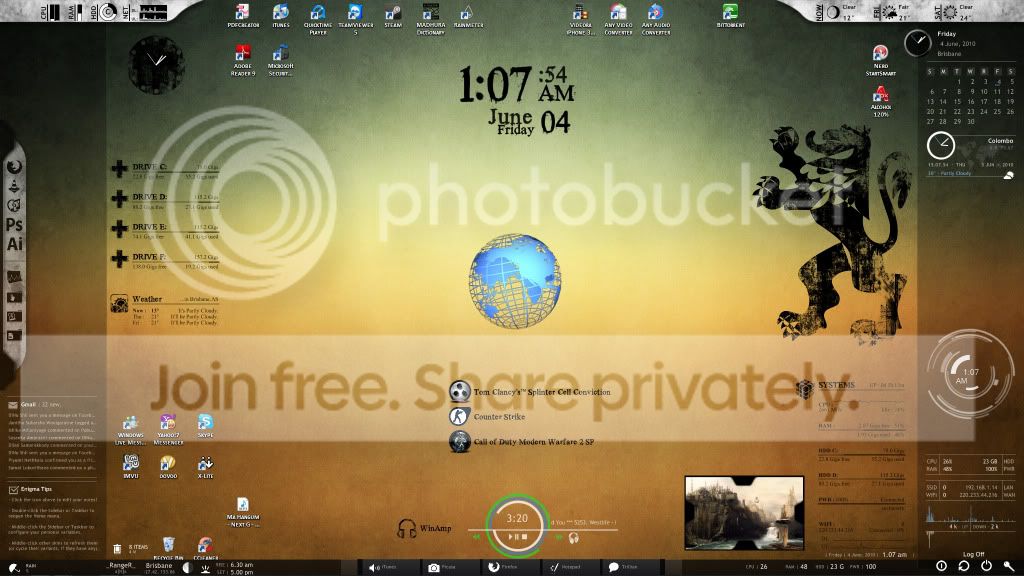Launch the Yahoo Messenger shortcut
The height and width of the screenshot is (576, 1024).
pos(168,430)
